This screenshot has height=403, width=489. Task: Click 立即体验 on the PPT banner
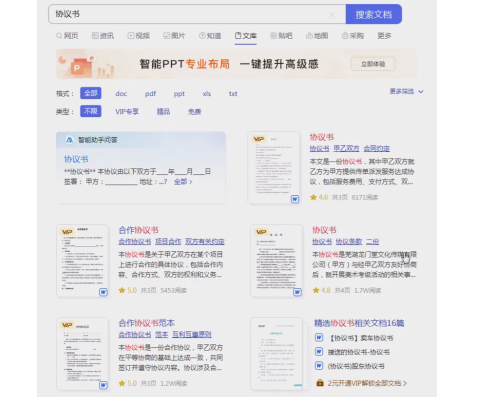pos(373,64)
